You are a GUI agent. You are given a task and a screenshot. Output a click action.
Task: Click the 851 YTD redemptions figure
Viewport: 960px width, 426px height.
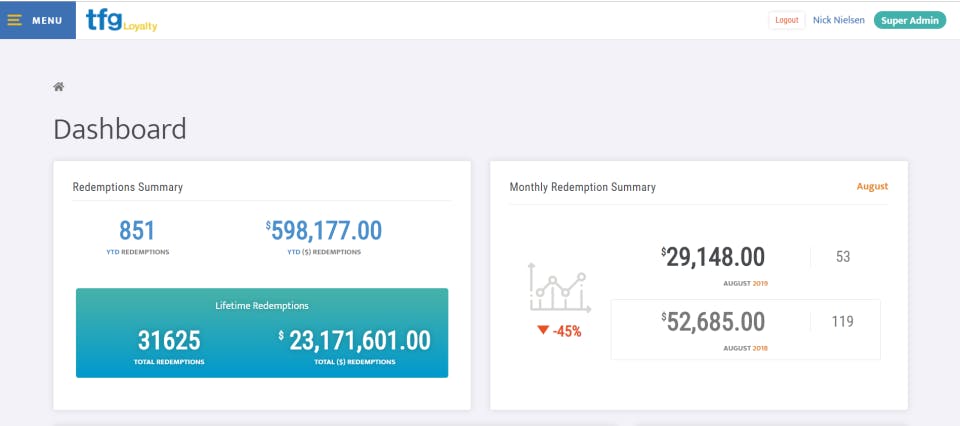137,231
